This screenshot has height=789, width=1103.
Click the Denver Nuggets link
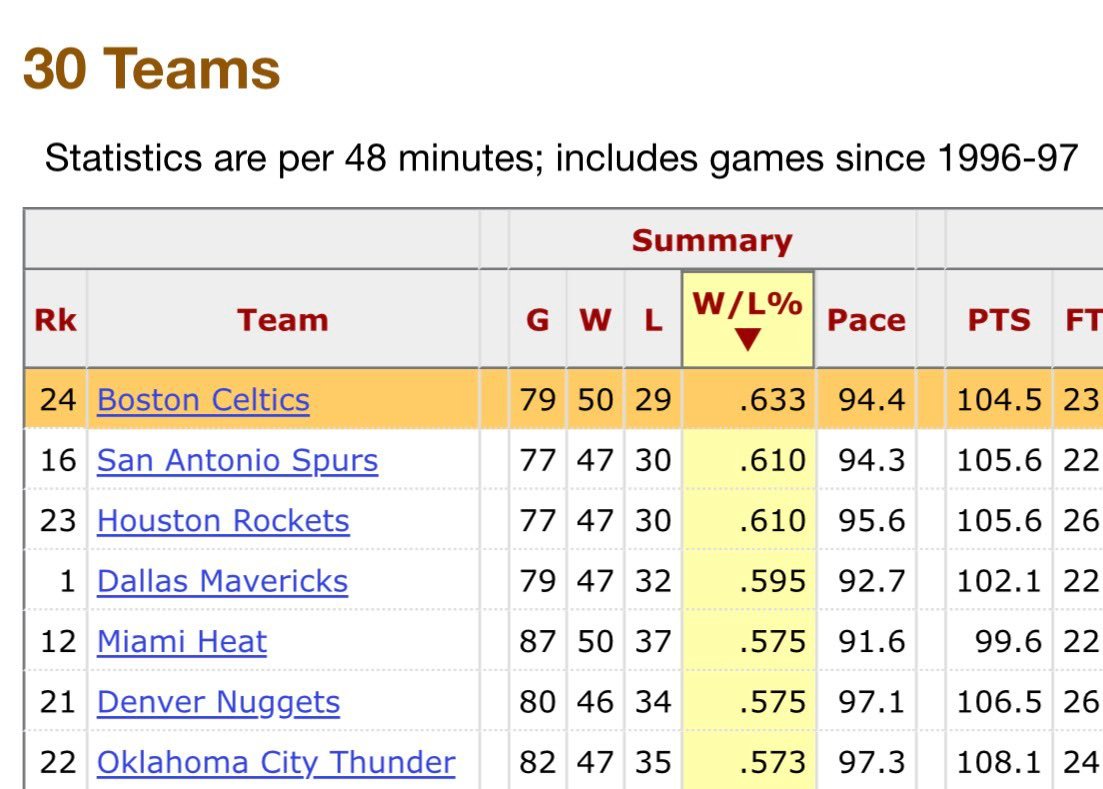tap(218, 702)
